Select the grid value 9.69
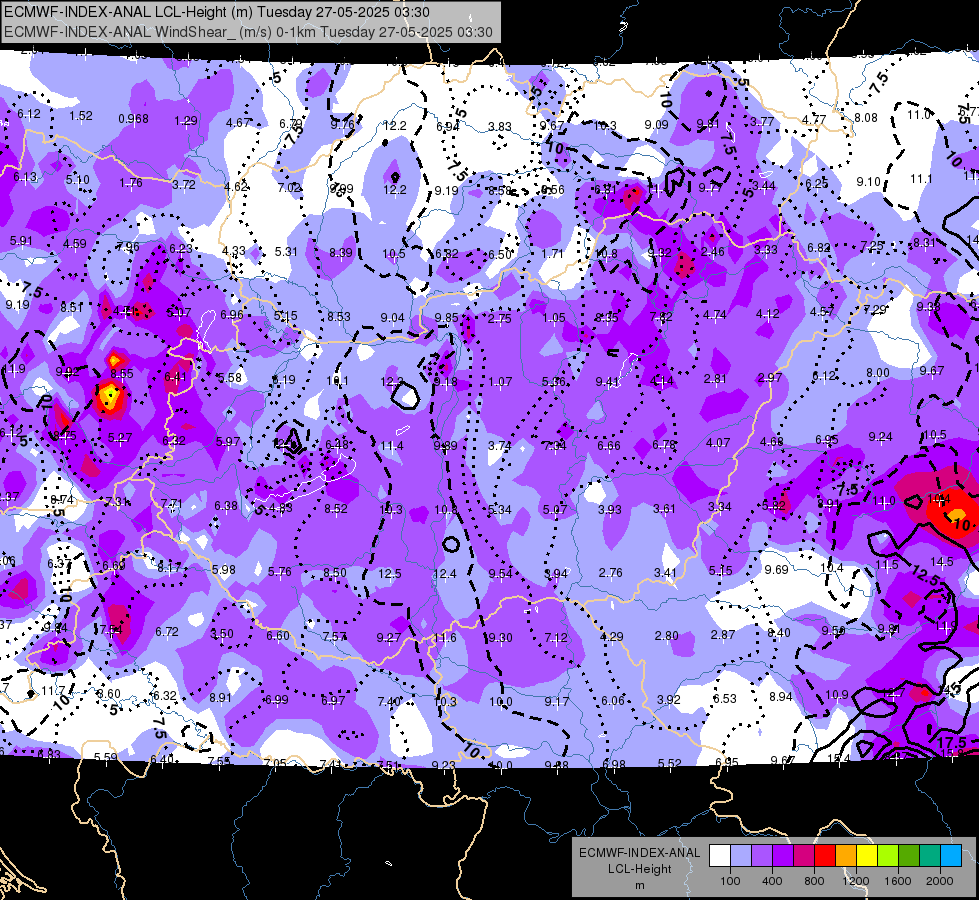Screen dimensions: 979x900 click(x=777, y=570)
